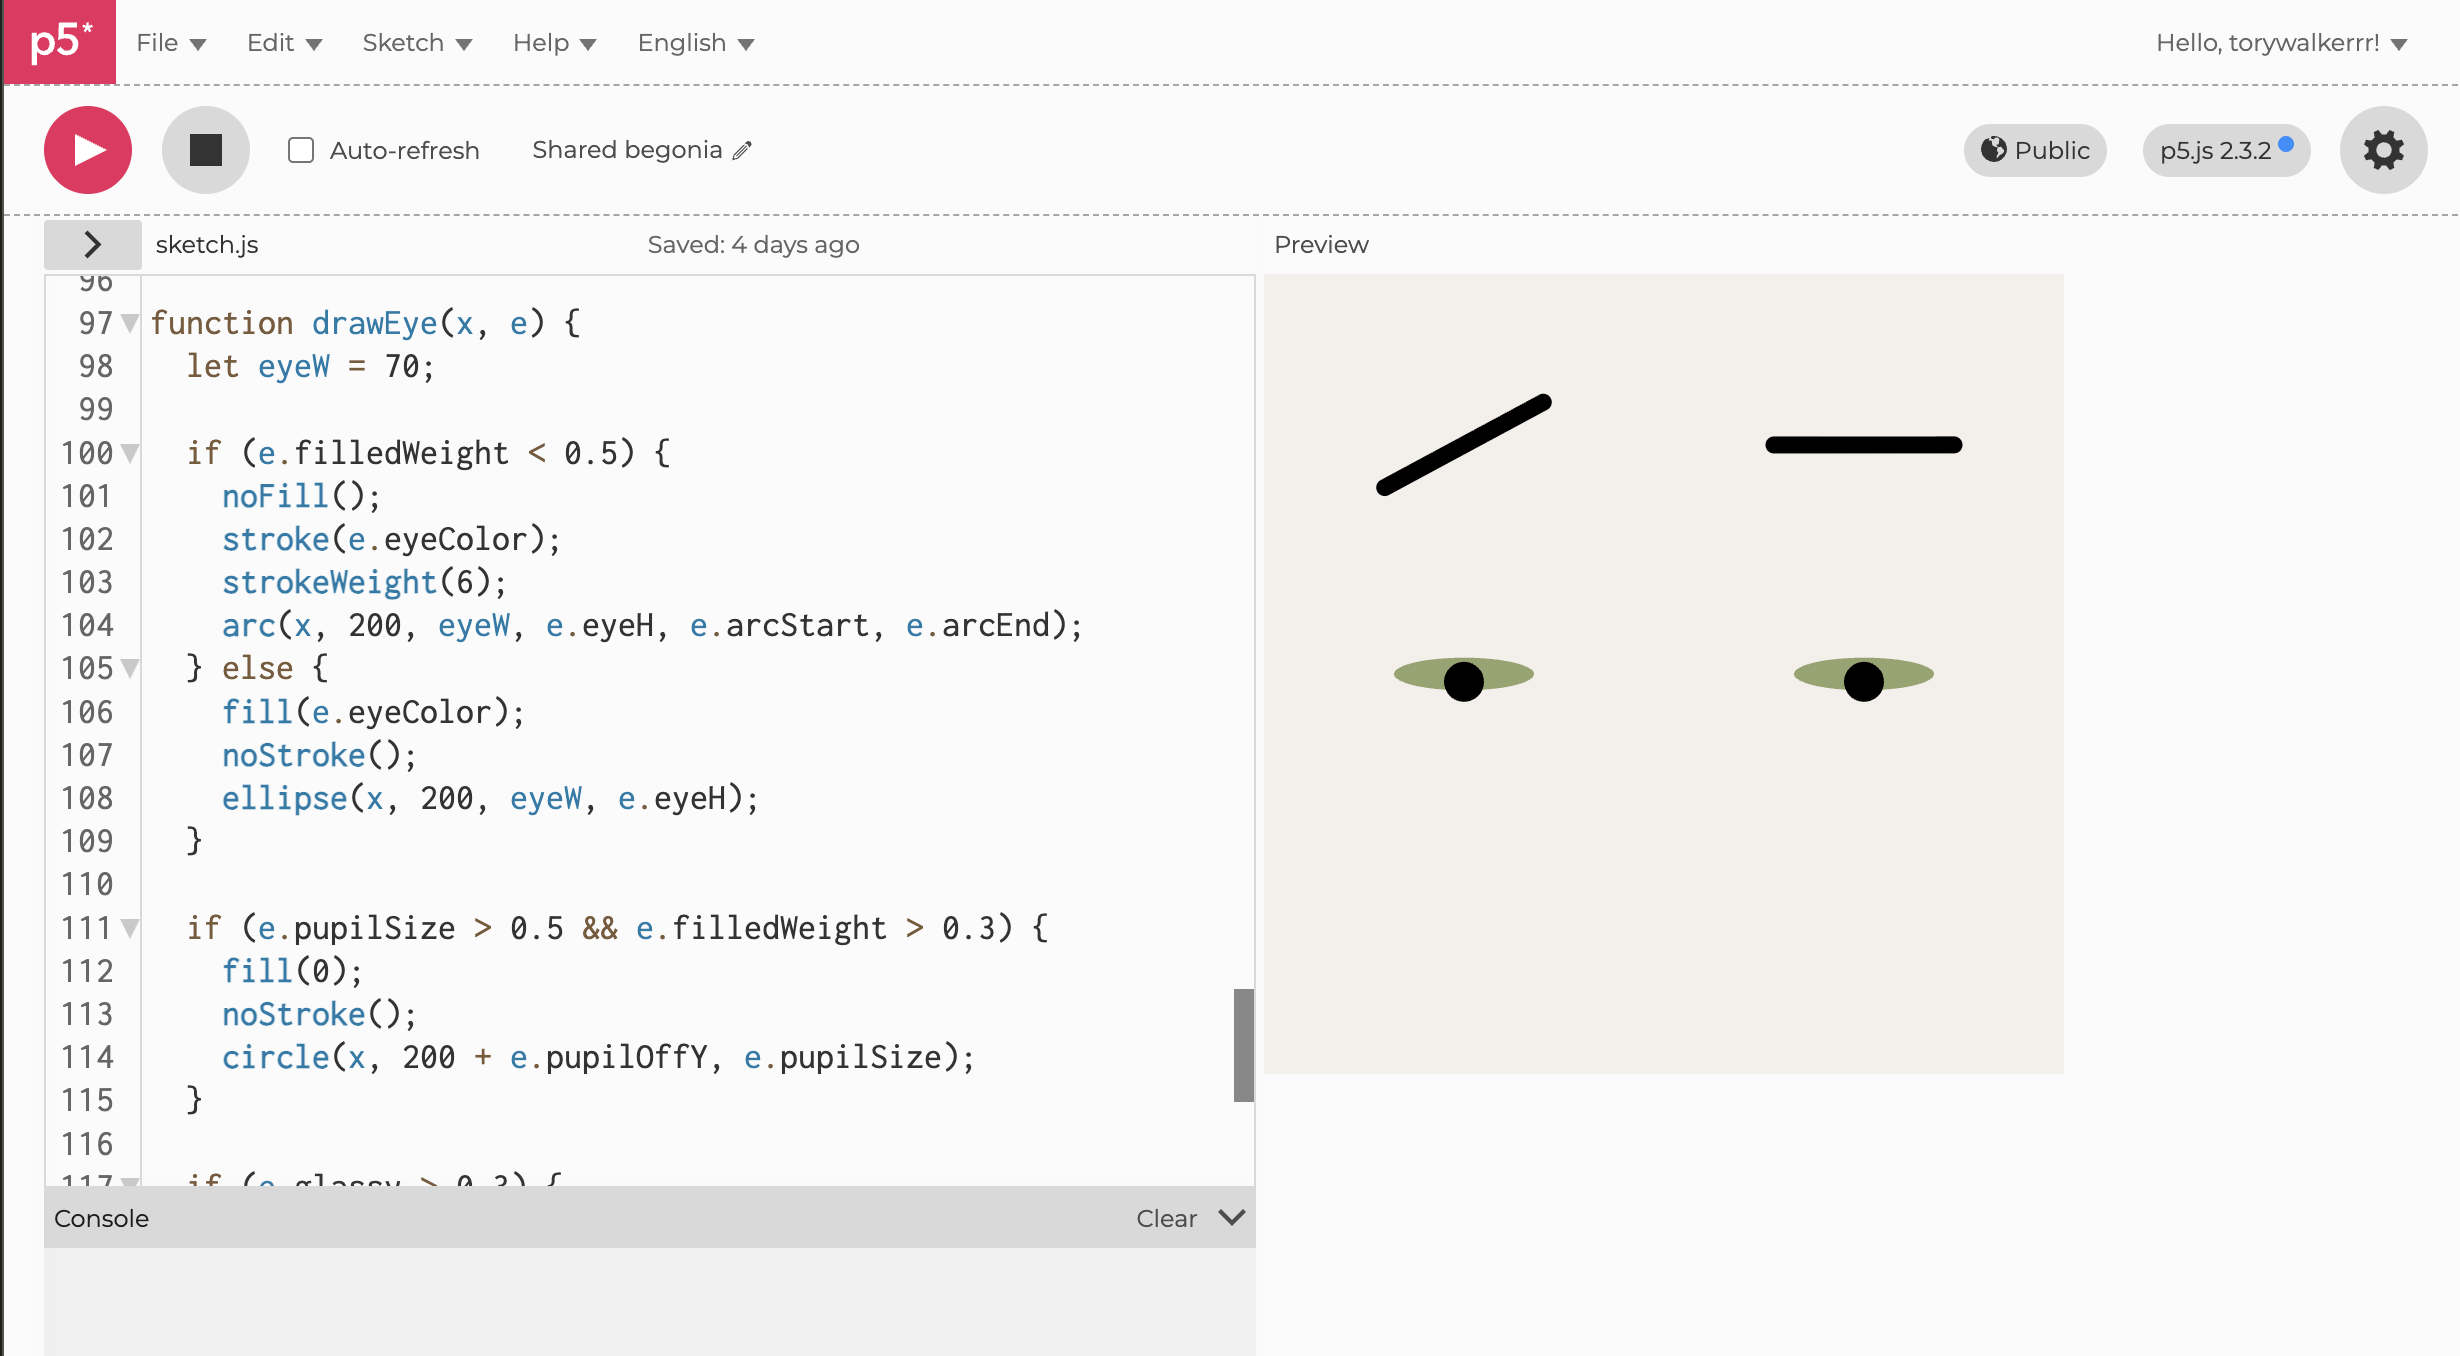2460x1356 pixels.
Task: Click the drawEye function name on line 97
Action: pos(375,323)
